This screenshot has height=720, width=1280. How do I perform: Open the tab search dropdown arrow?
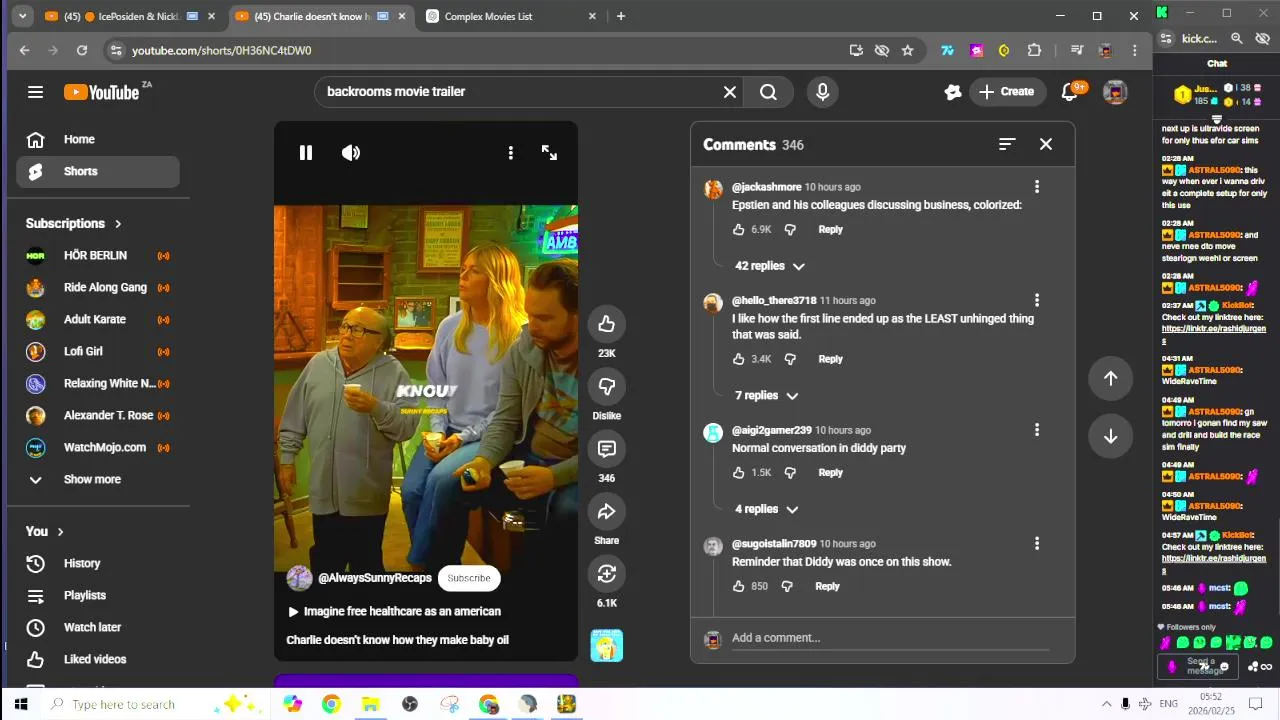tap(22, 16)
